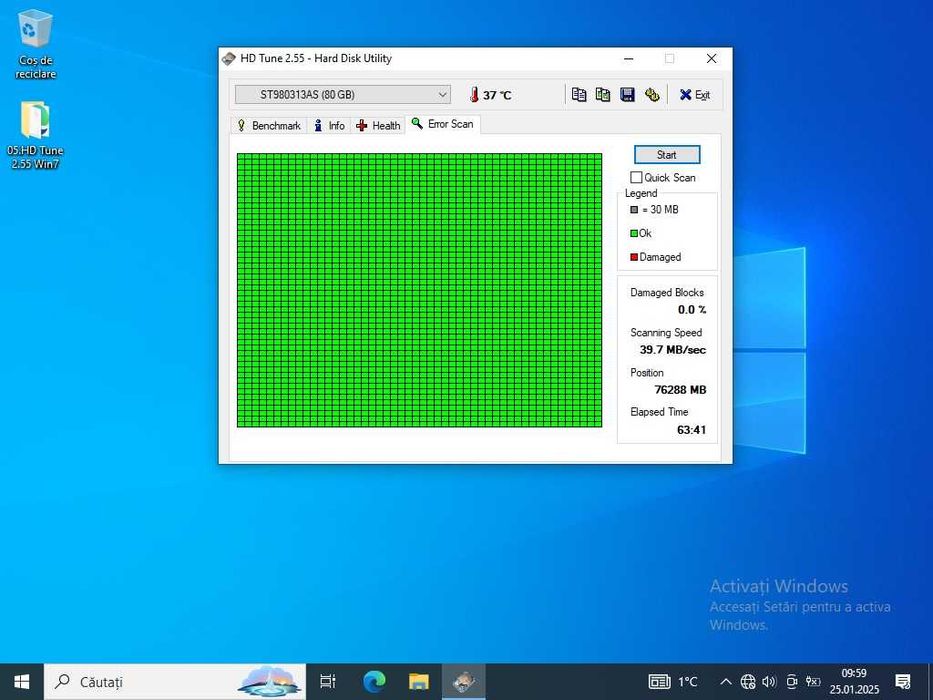Screen dimensions: 933x700
Task: Open File Explorer from the taskbar
Action: (419, 682)
